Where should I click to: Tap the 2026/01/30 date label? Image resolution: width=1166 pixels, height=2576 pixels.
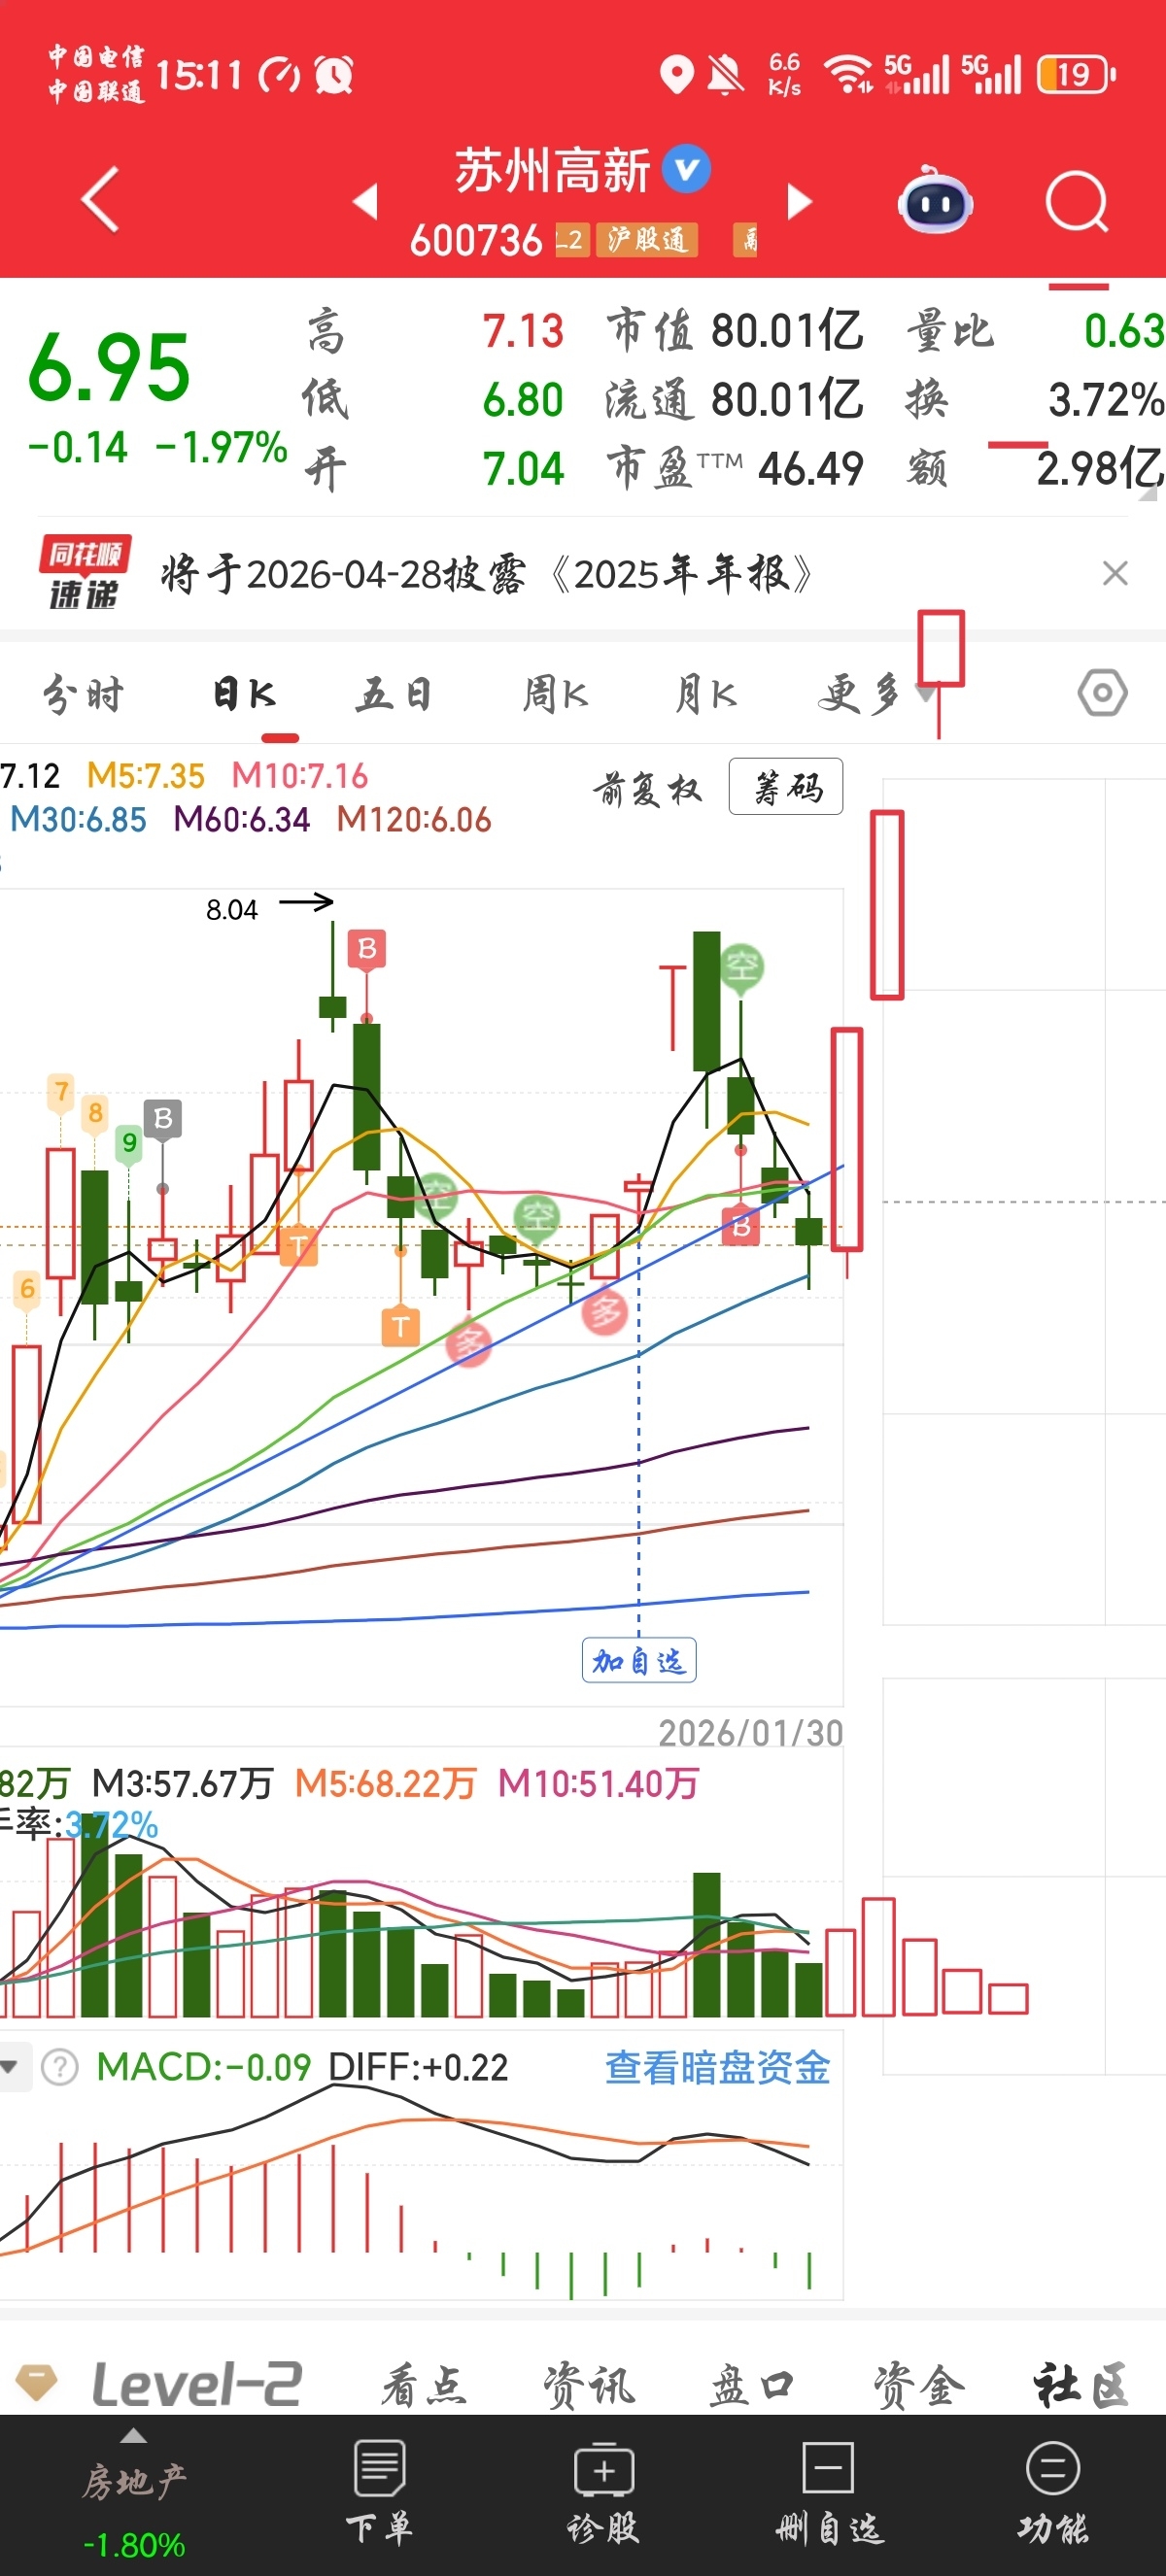[751, 1733]
